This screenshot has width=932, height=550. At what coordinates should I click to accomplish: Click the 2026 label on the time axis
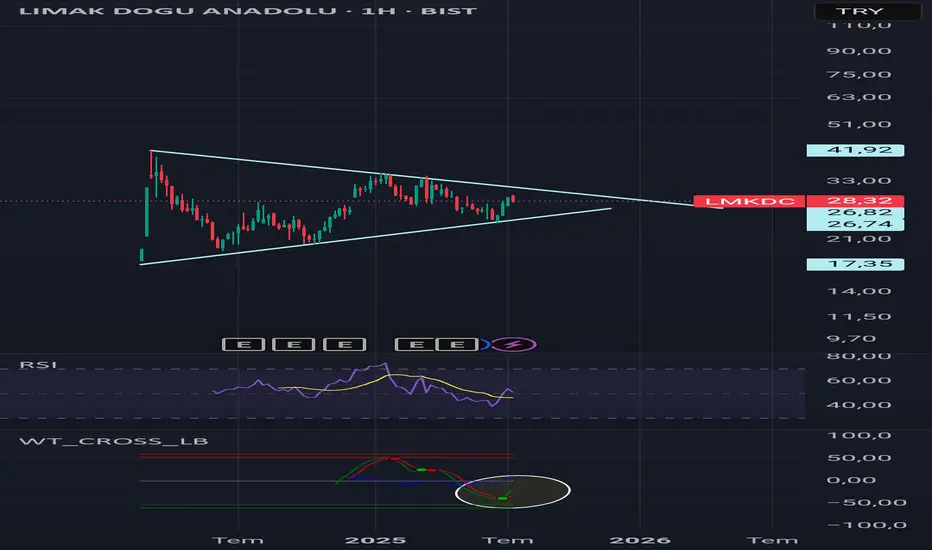pos(640,540)
